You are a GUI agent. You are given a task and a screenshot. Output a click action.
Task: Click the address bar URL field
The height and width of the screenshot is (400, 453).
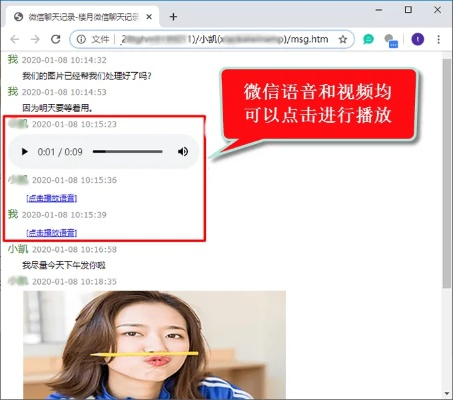tap(212, 39)
